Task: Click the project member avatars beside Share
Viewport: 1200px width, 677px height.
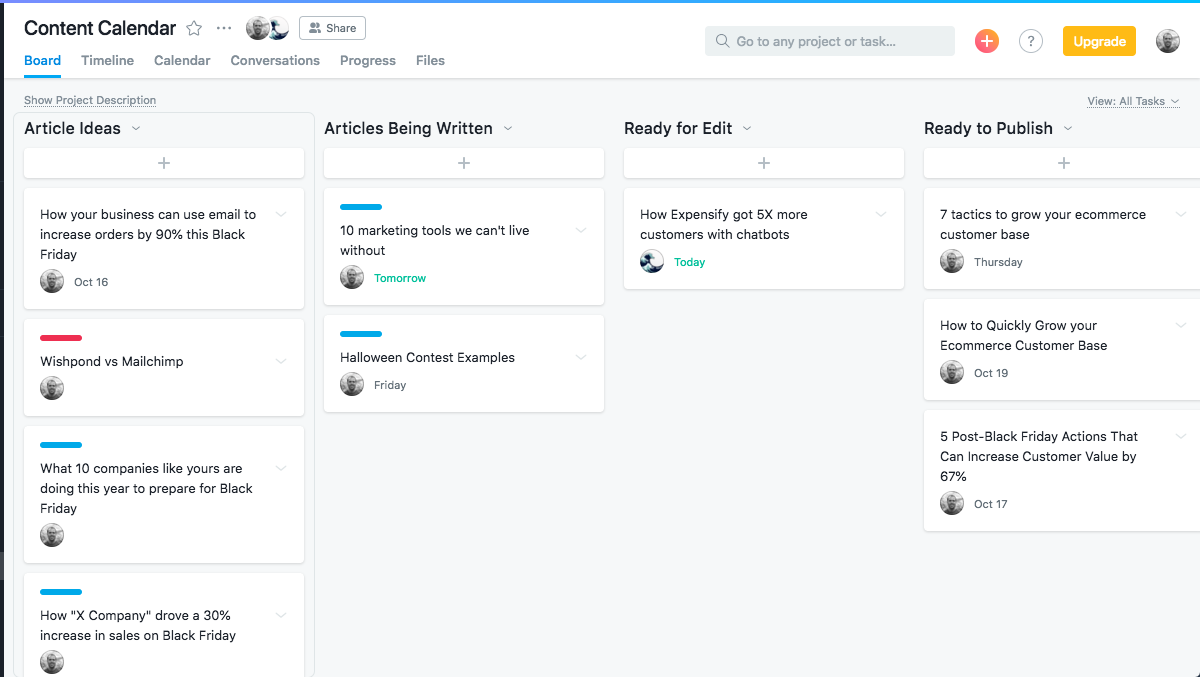Action: 268,28
